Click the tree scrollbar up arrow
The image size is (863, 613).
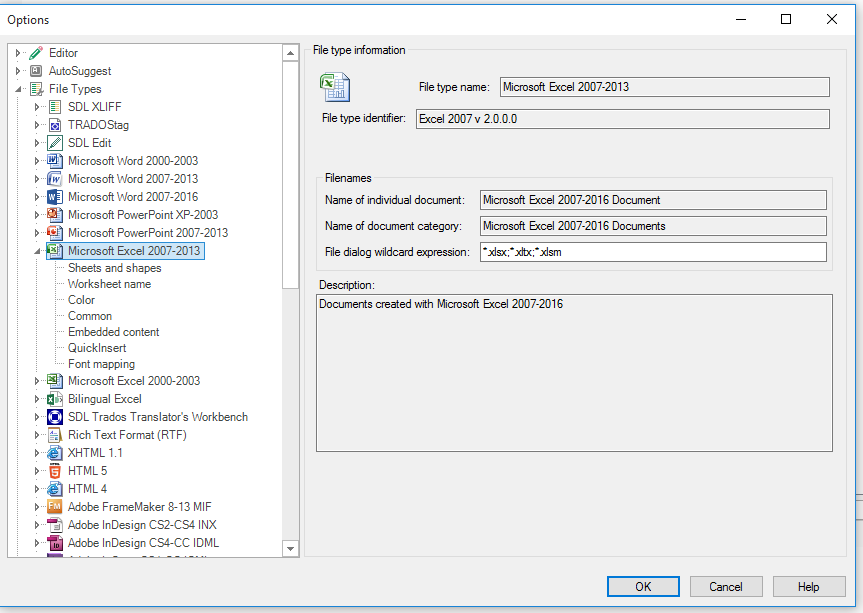tap(291, 53)
